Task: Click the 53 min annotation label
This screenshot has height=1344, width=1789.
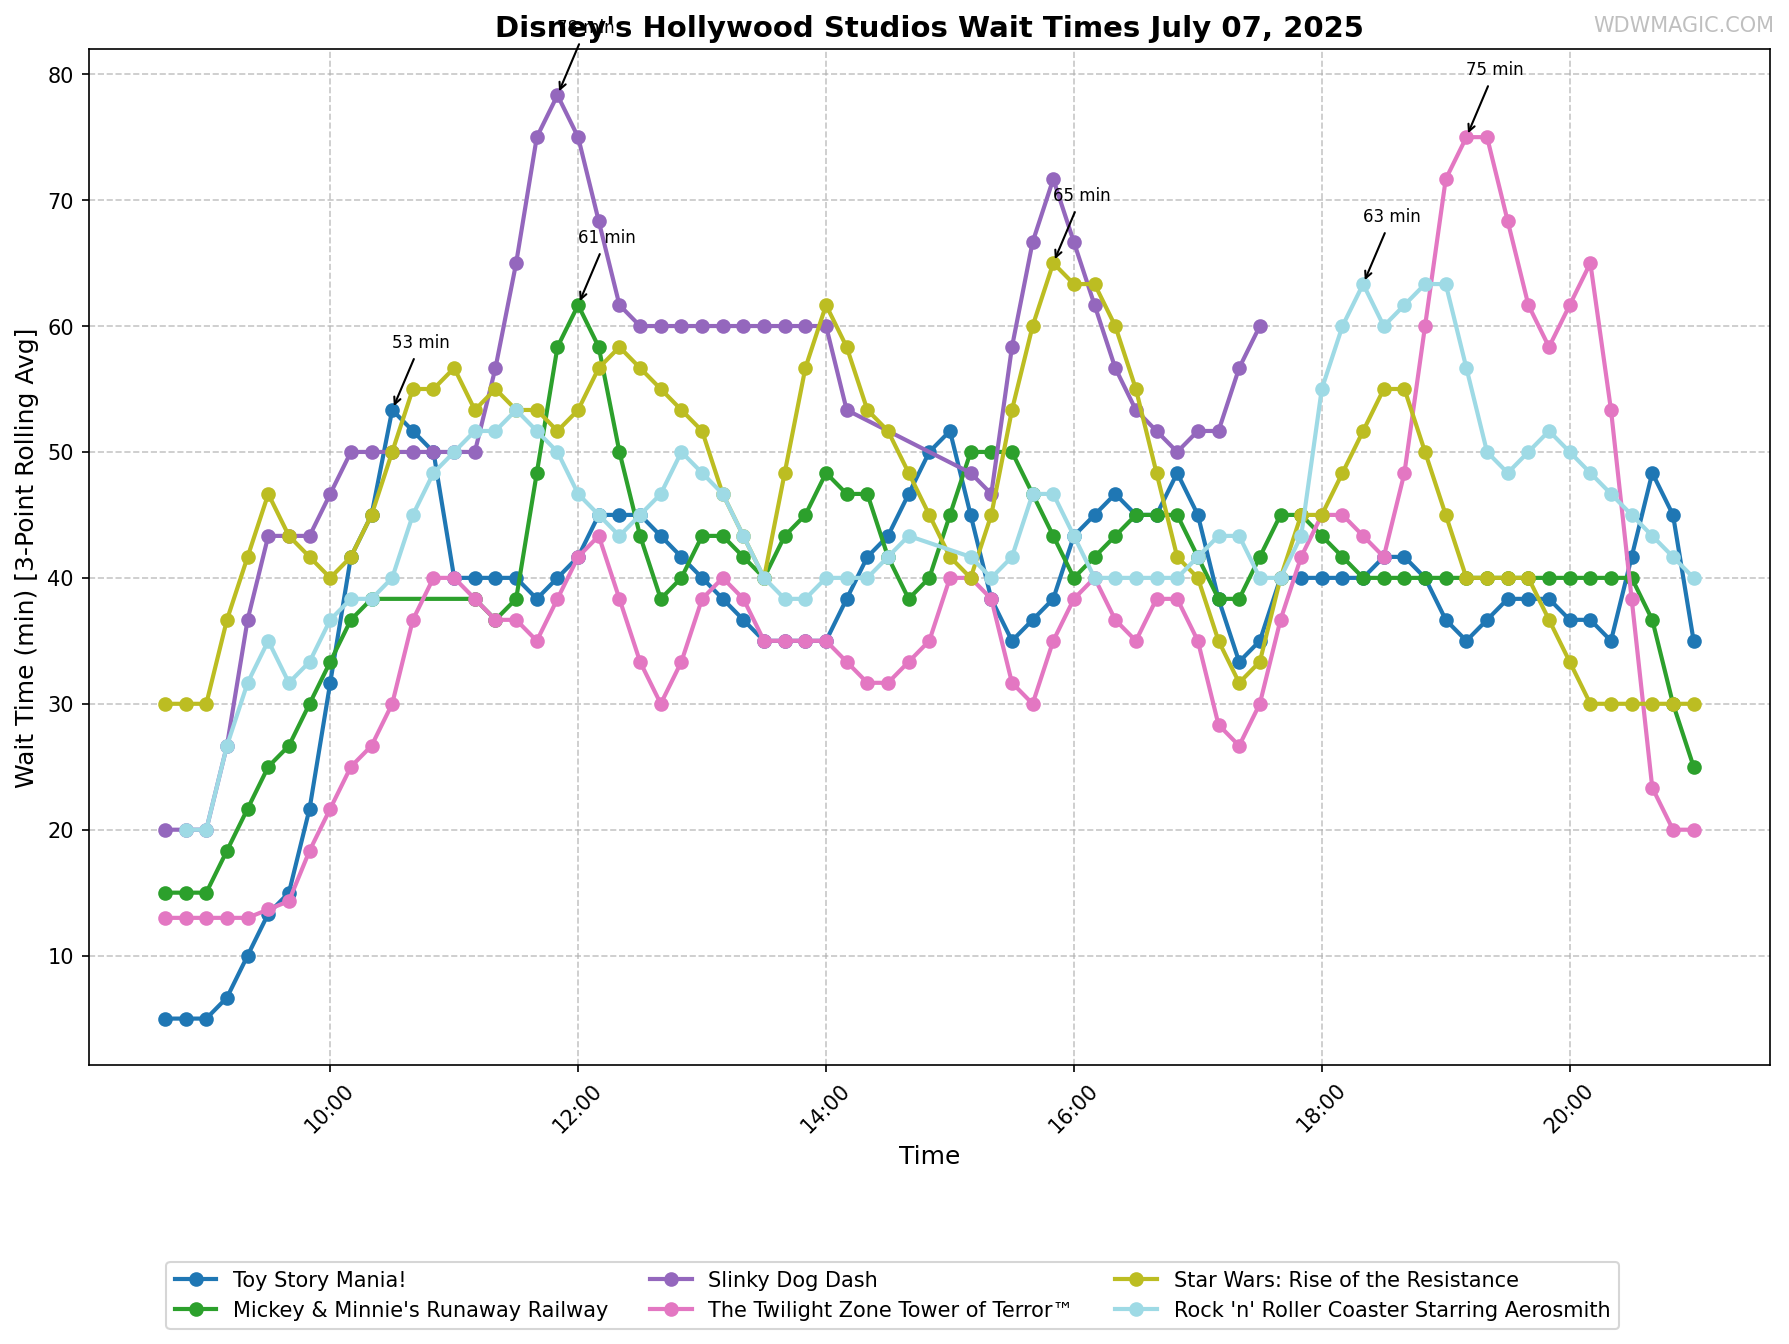Action: coord(421,342)
